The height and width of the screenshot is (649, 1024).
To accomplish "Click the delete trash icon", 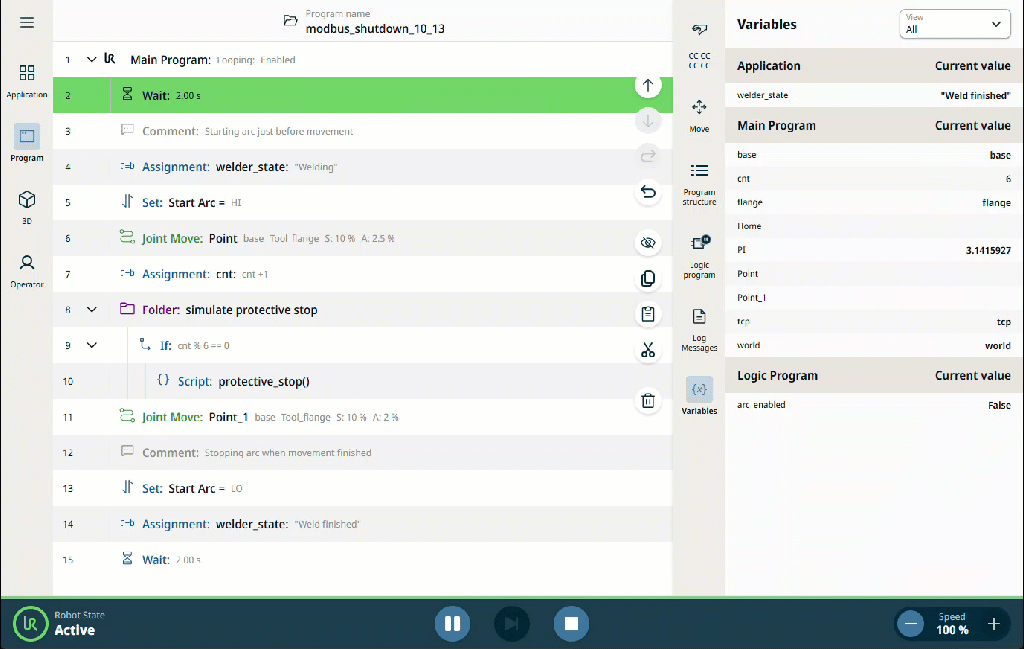I will point(648,401).
